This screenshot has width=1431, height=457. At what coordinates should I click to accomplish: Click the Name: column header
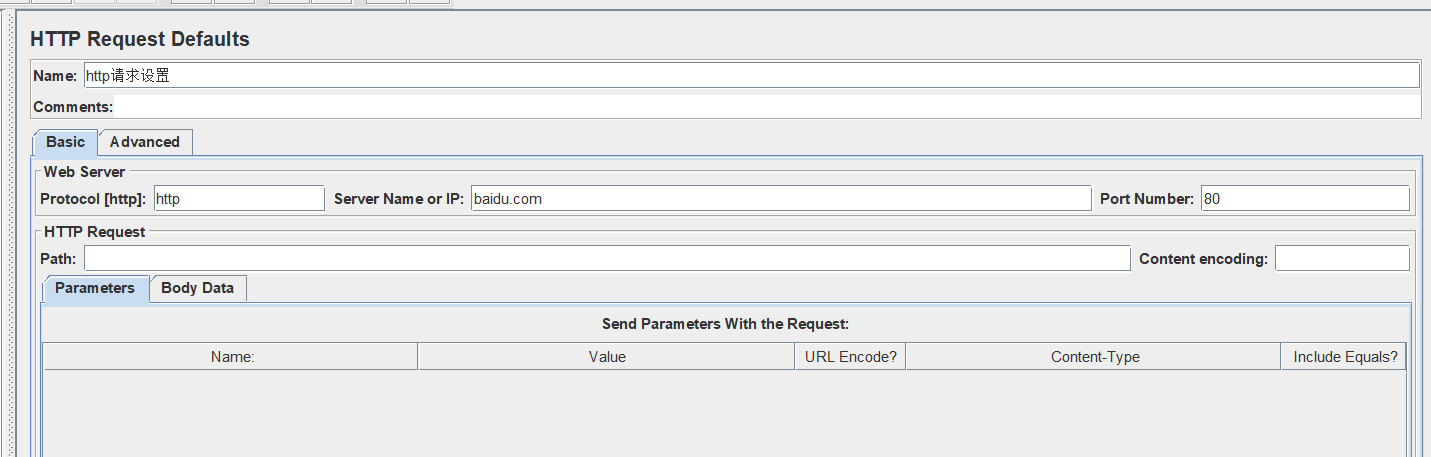(231, 356)
